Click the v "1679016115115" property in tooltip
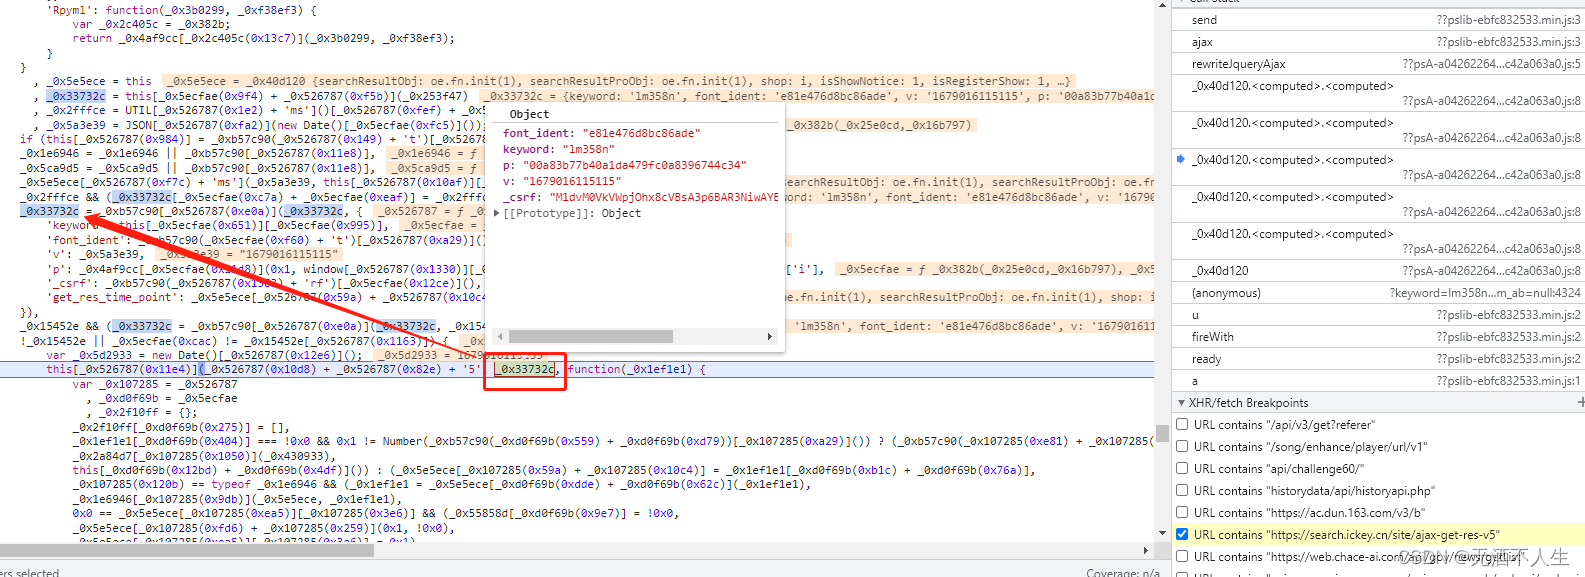This screenshot has width=1585, height=577. coord(562,181)
